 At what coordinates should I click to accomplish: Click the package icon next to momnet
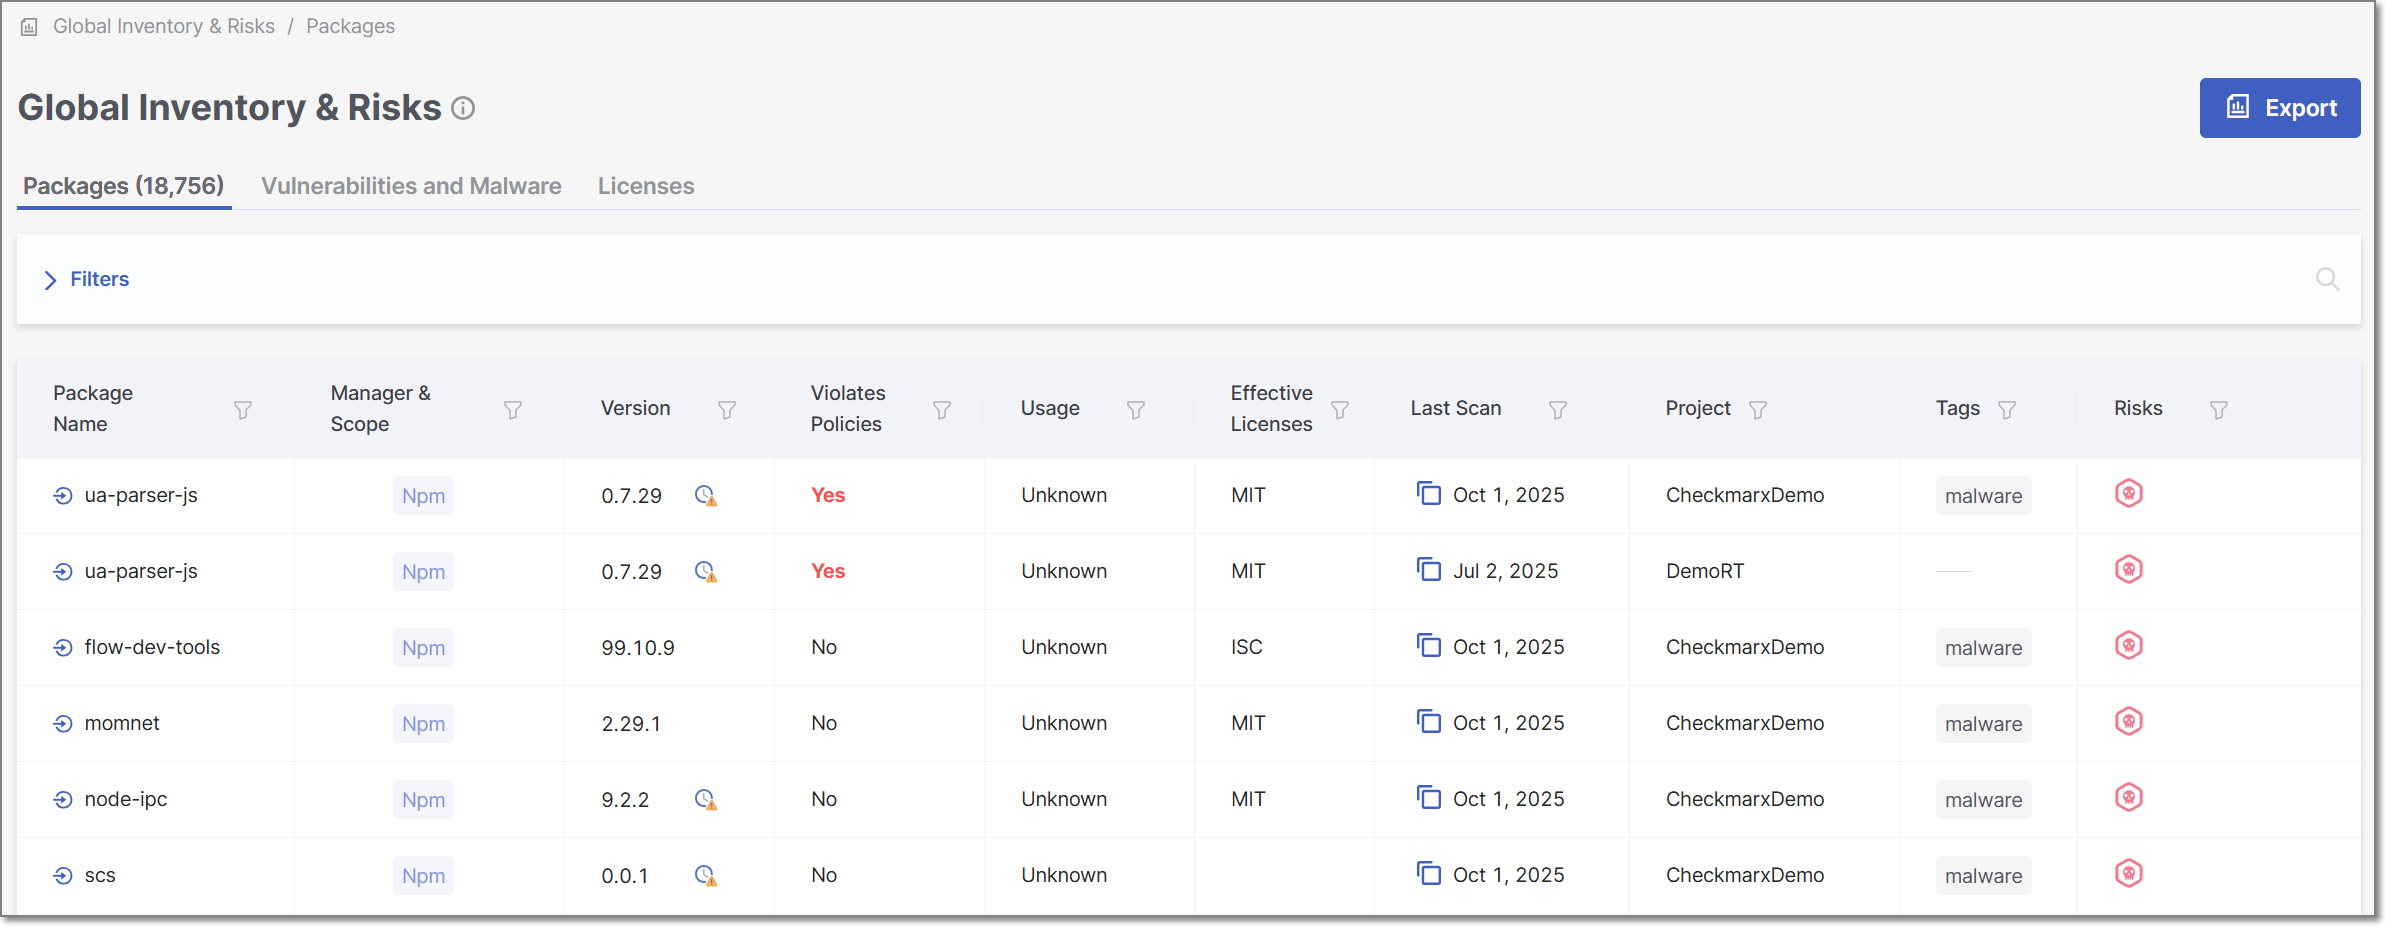[63, 724]
